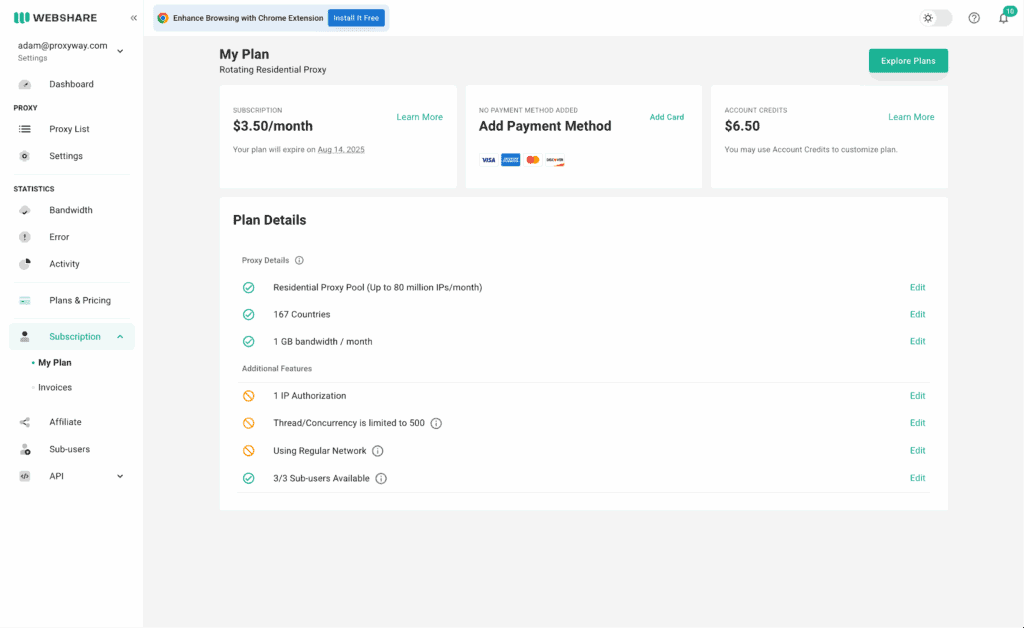Viewport: 1024px width, 628px height.
Task: Select the Sub-users icon
Action: click(24, 449)
